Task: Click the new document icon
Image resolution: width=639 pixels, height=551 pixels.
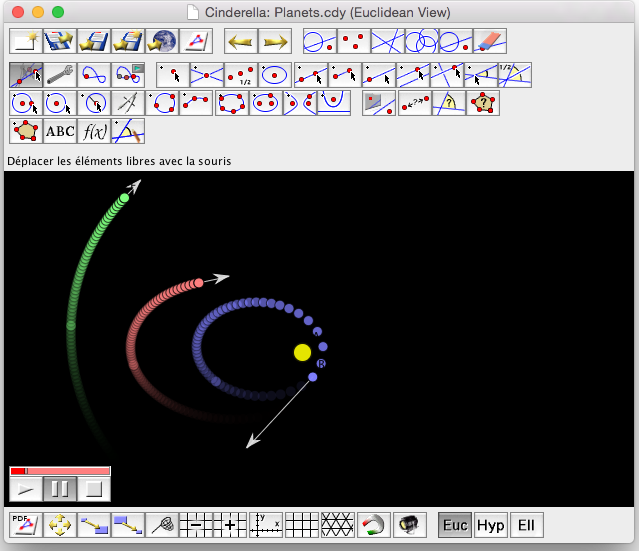Action: pos(26,42)
